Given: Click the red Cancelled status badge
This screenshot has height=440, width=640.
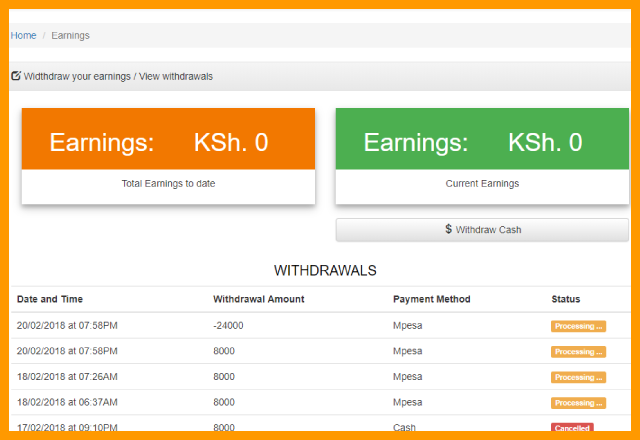Looking at the screenshot, I should click(x=572, y=427).
